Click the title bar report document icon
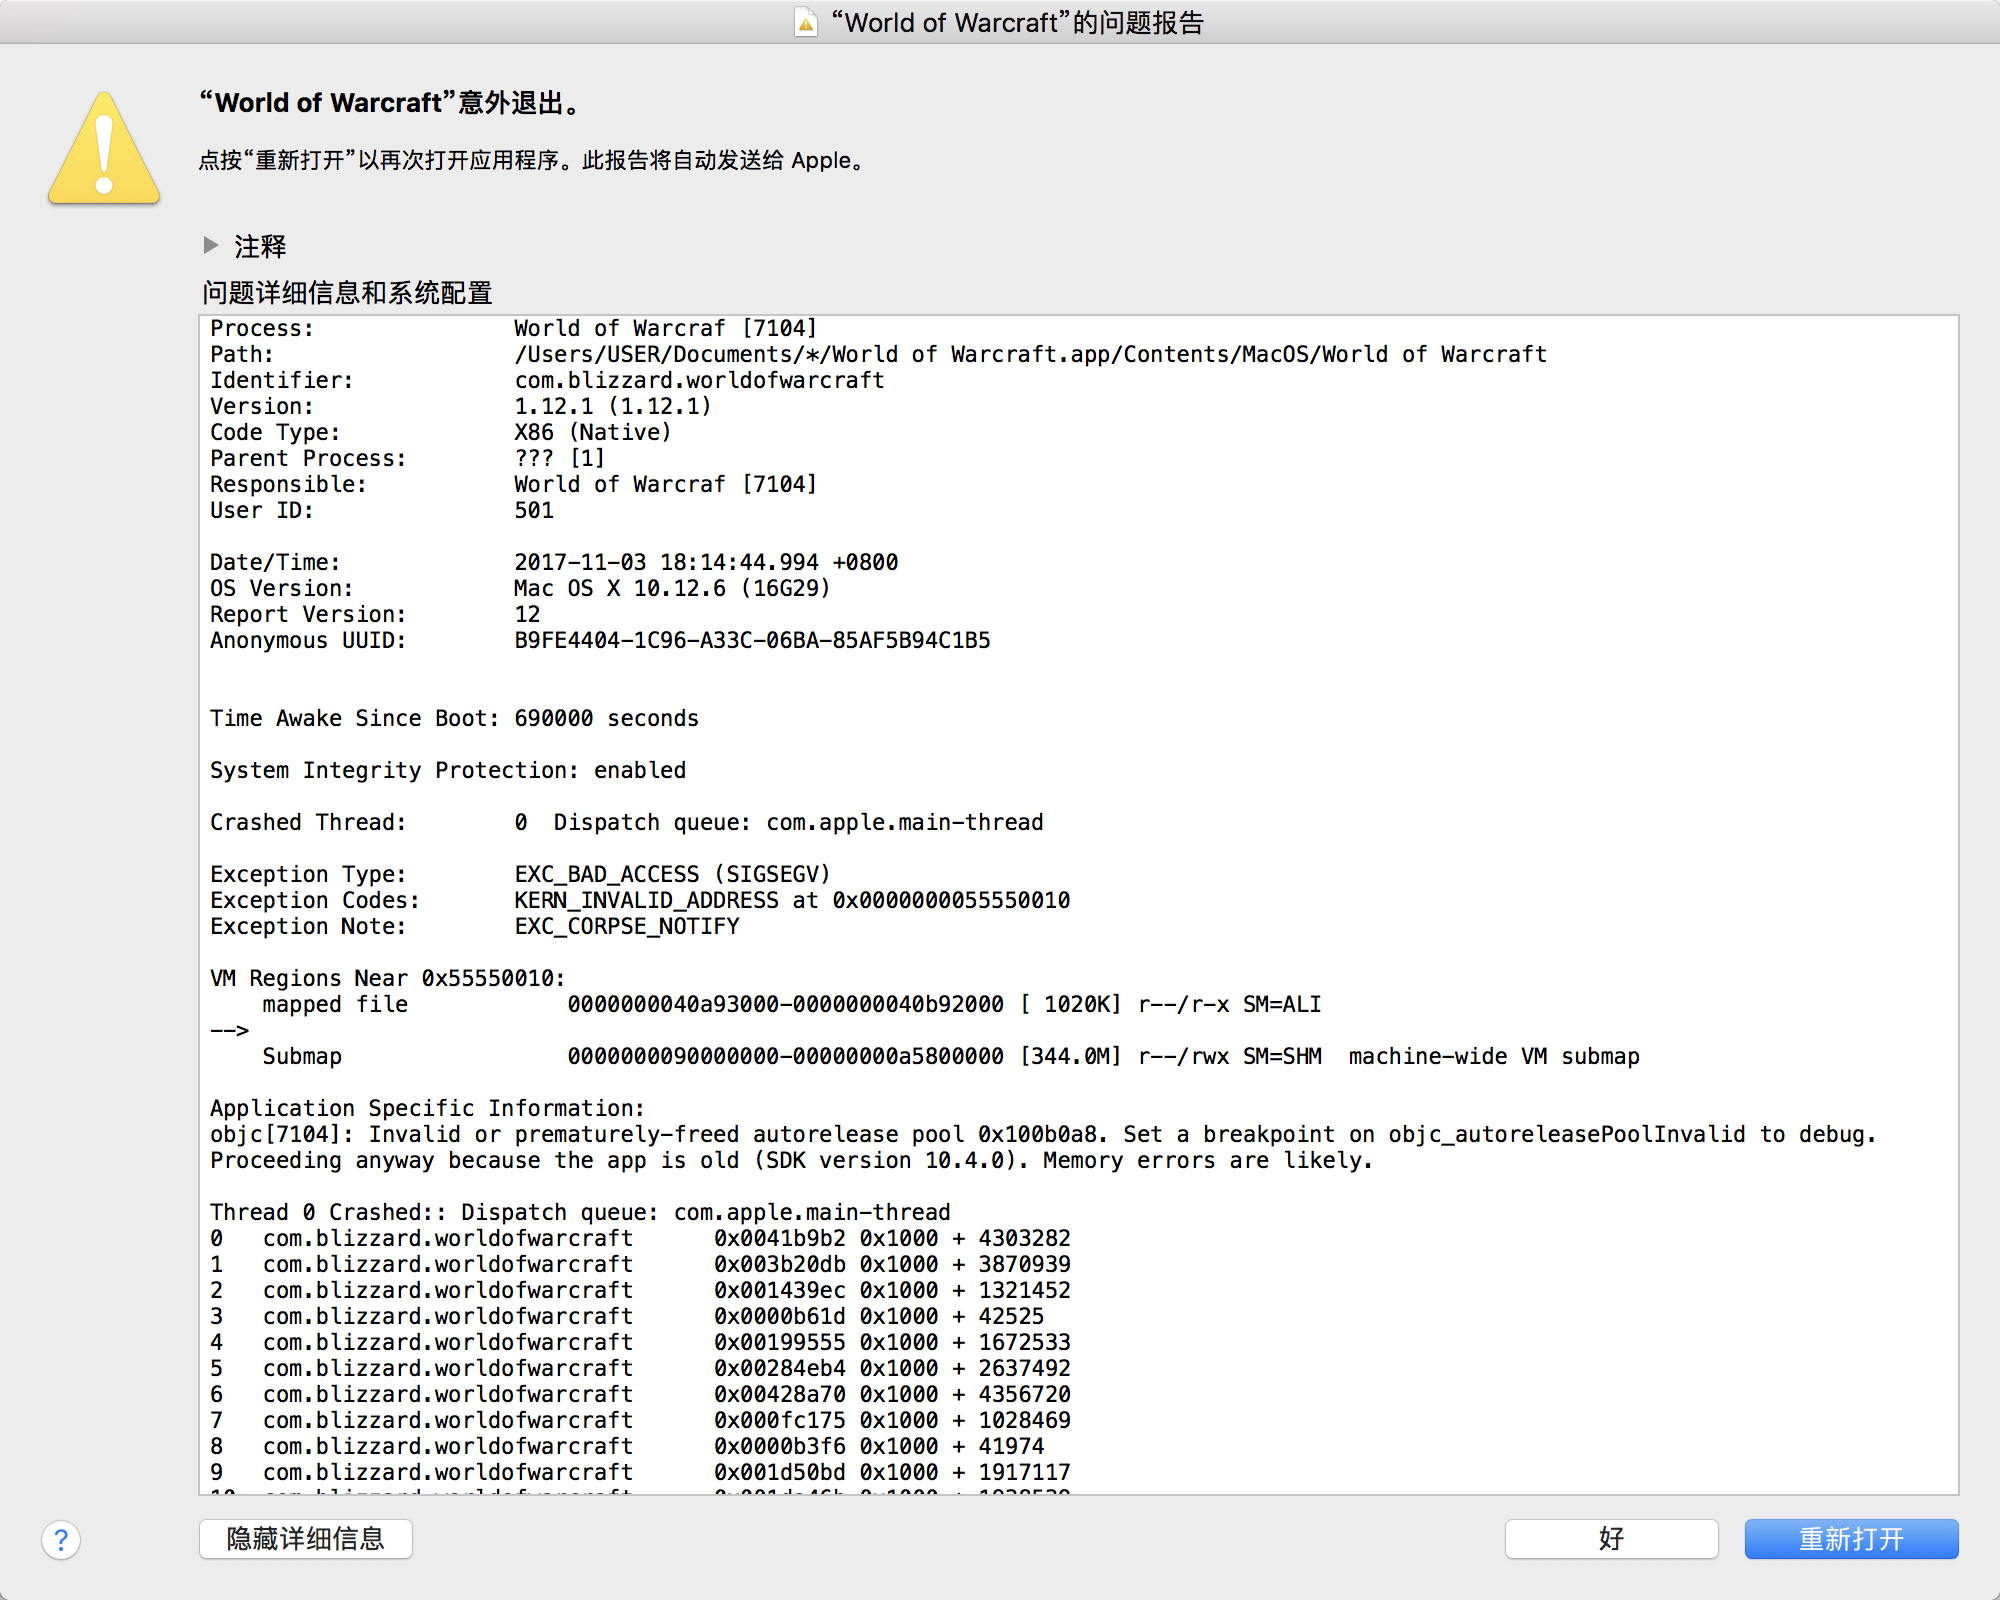This screenshot has height=1600, width=2000. [805, 22]
